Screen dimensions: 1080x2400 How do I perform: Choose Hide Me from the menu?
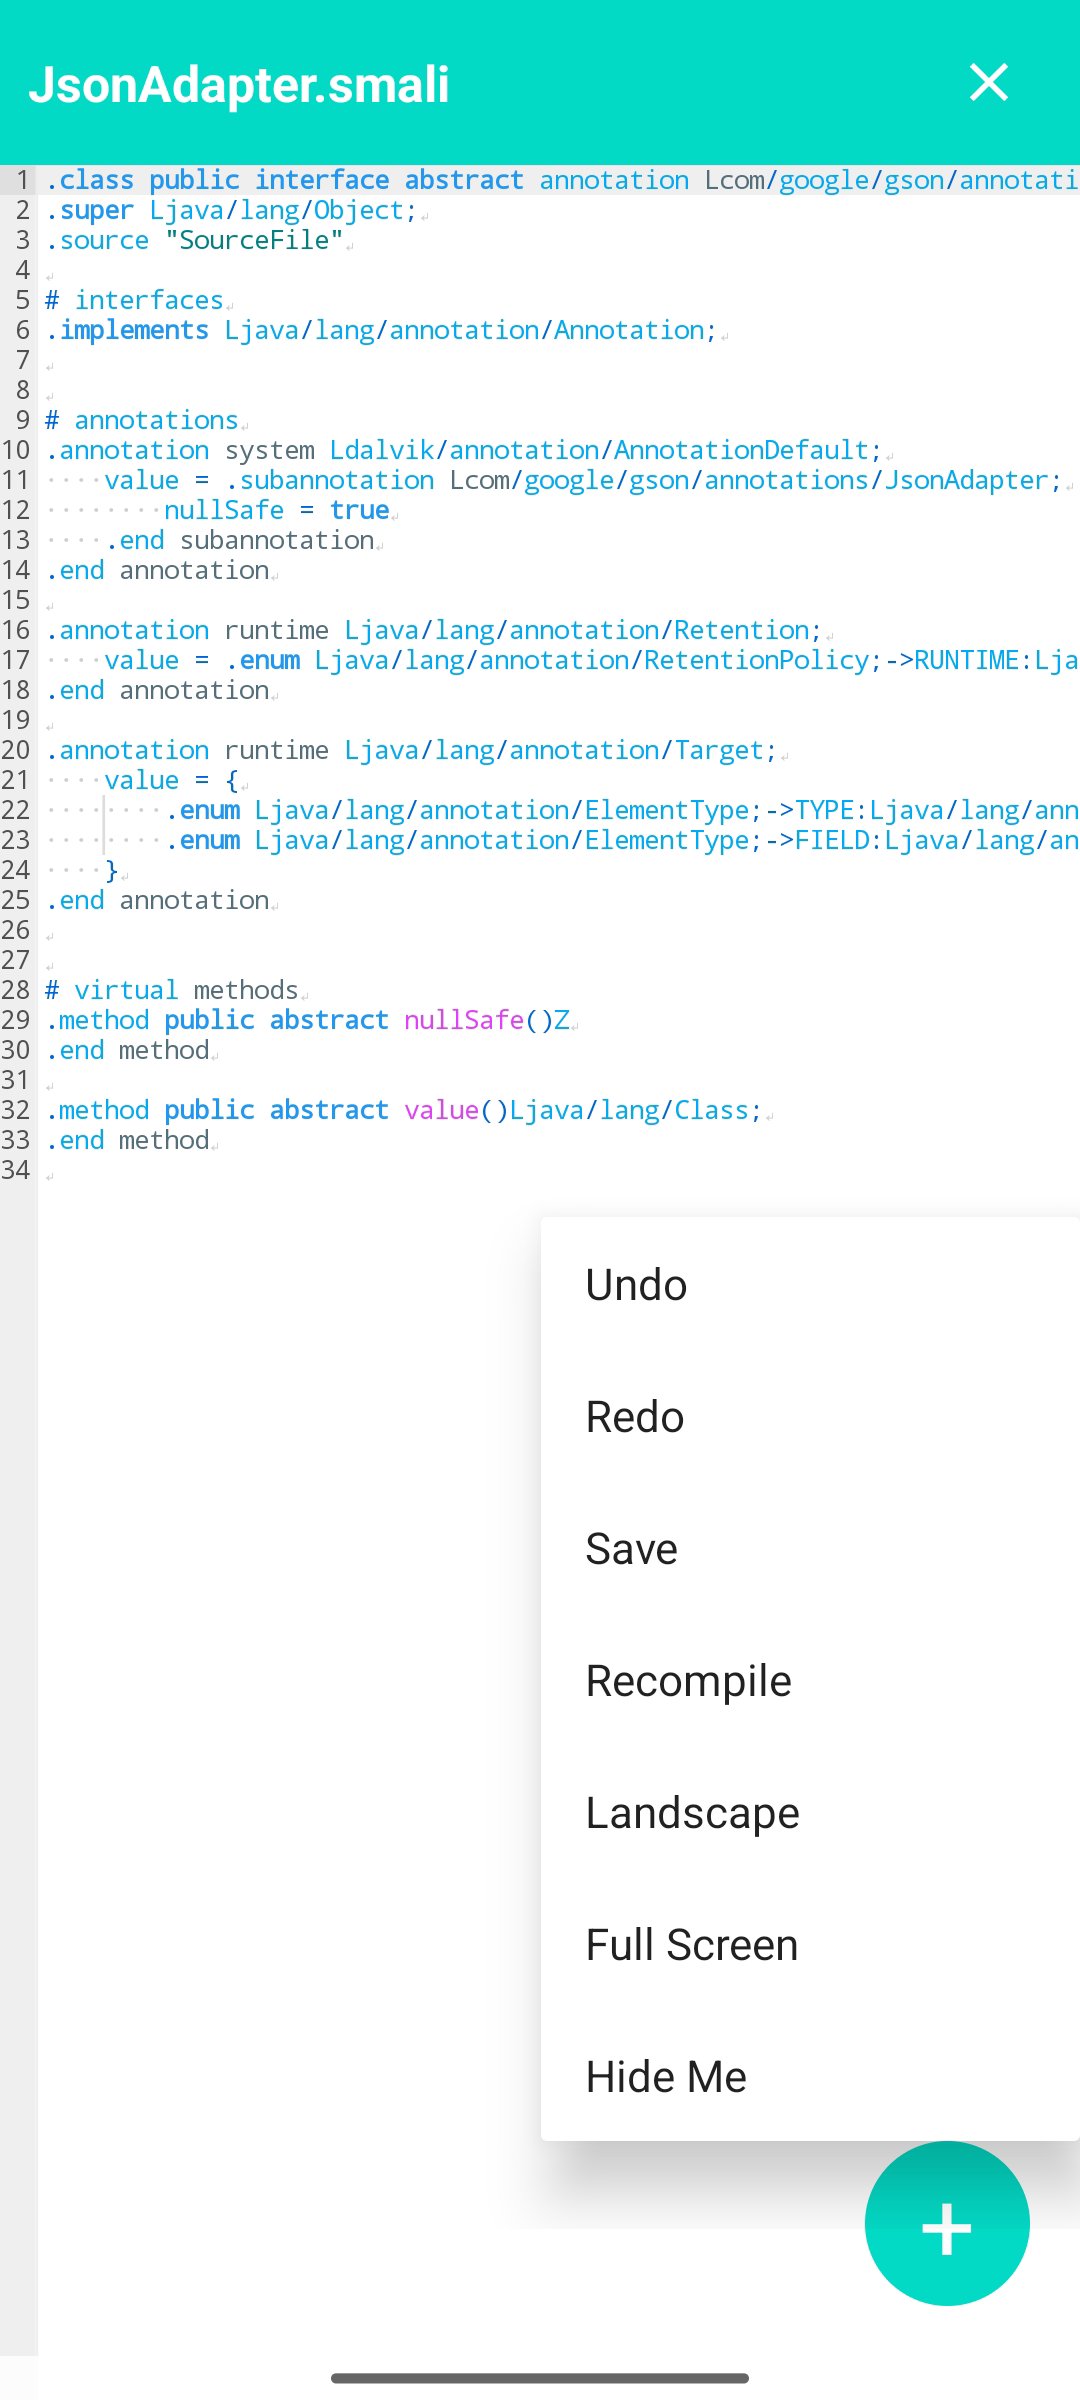(665, 2076)
